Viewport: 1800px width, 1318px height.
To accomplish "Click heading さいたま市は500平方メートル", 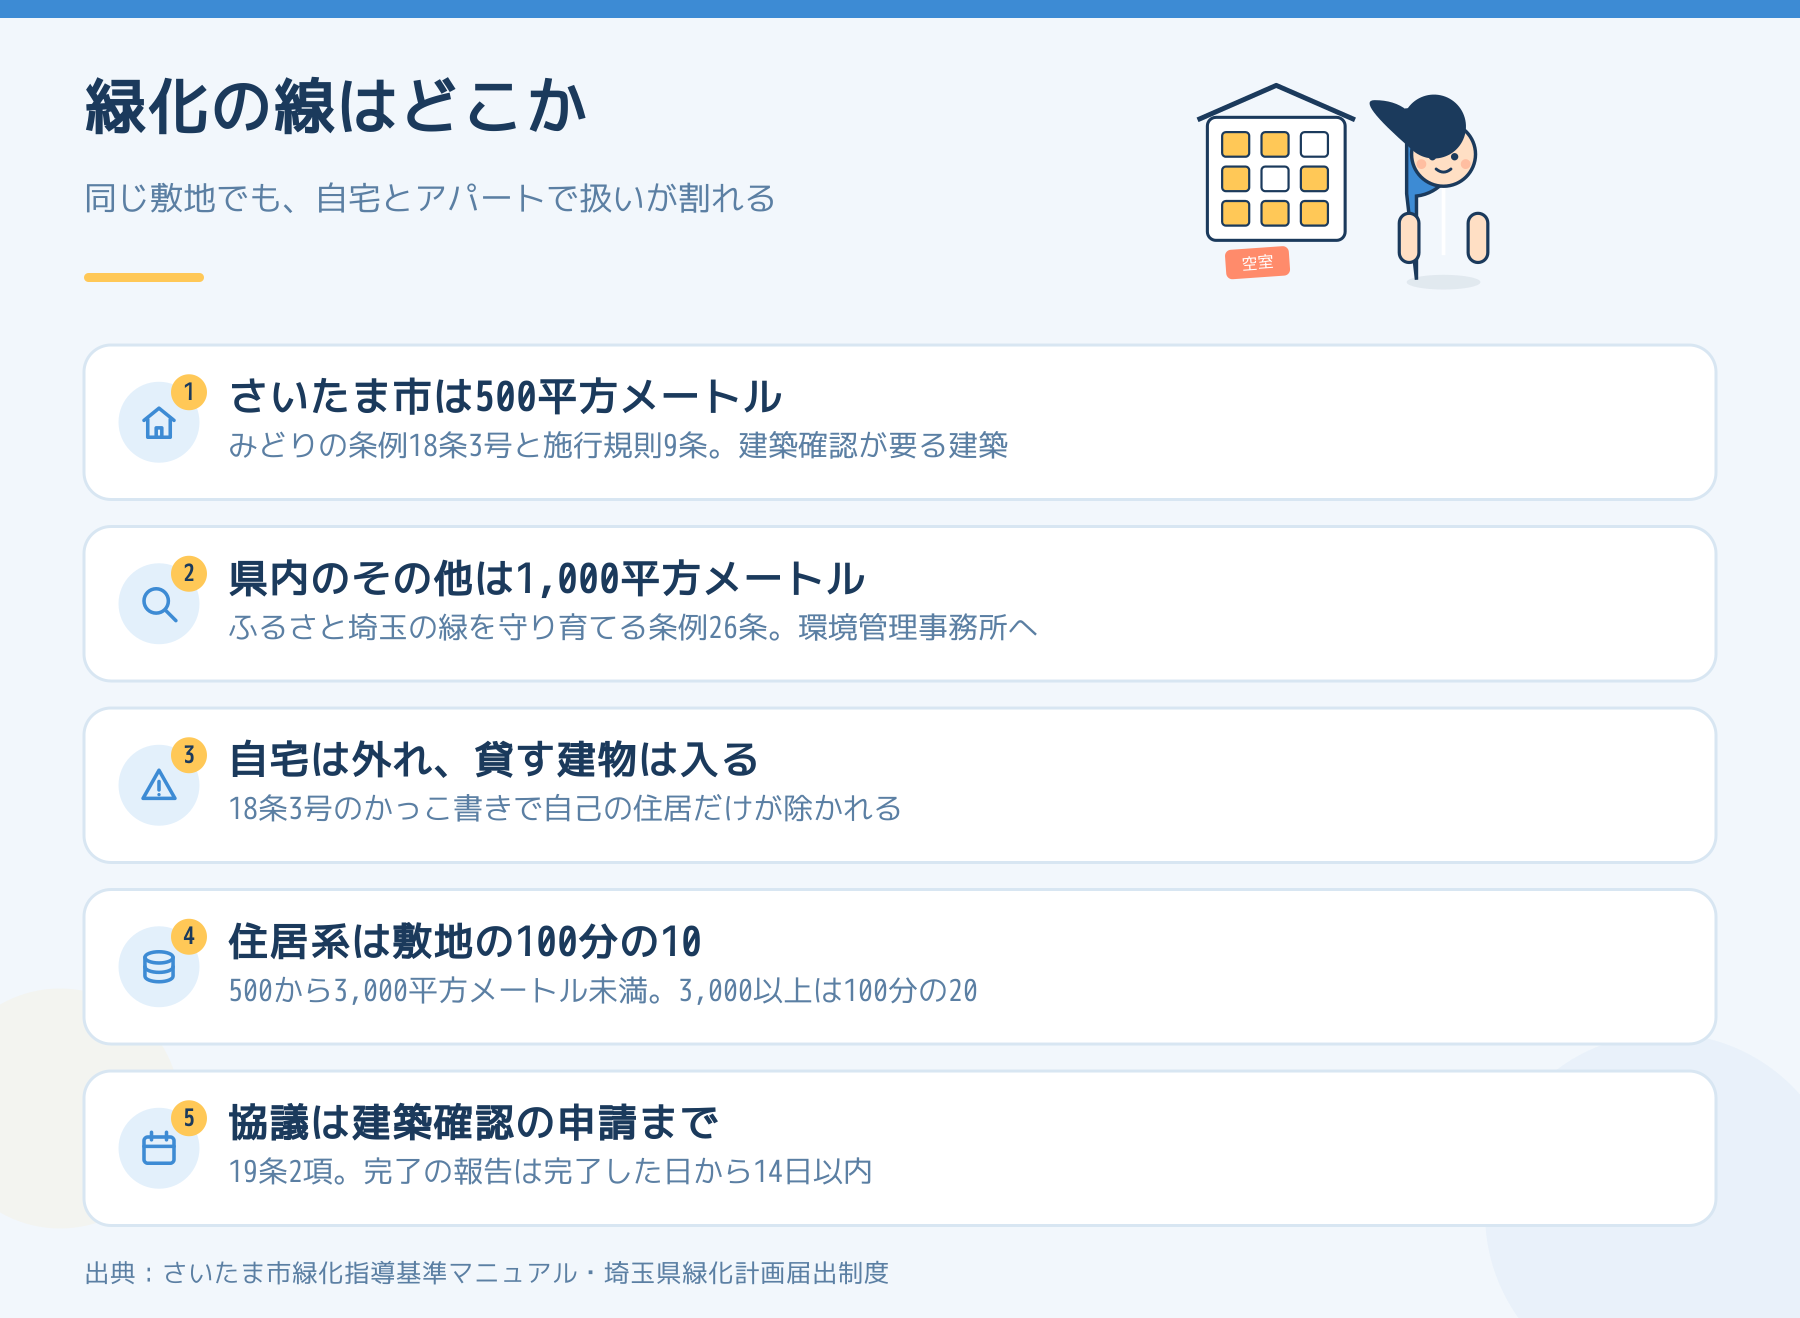I will [x=505, y=397].
